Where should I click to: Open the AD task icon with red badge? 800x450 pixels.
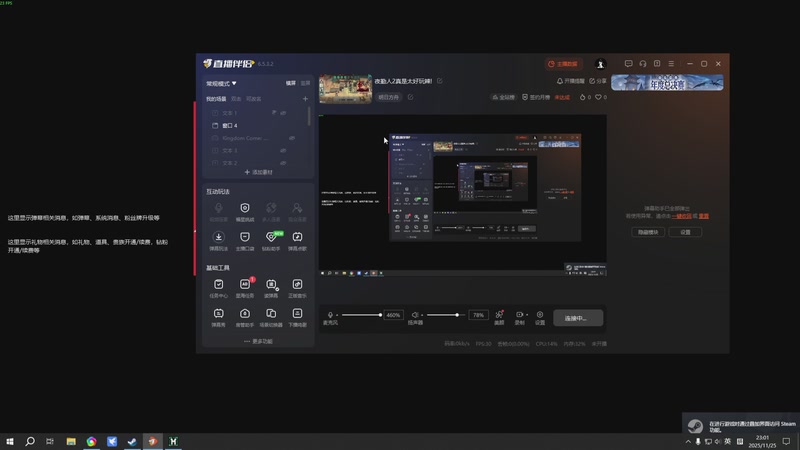click(x=245, y=284)
